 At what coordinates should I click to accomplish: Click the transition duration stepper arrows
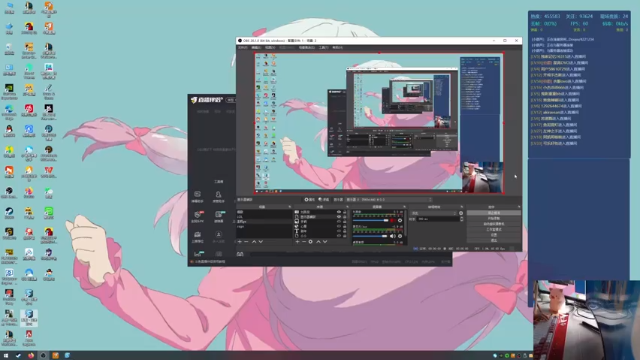point(462,219)
